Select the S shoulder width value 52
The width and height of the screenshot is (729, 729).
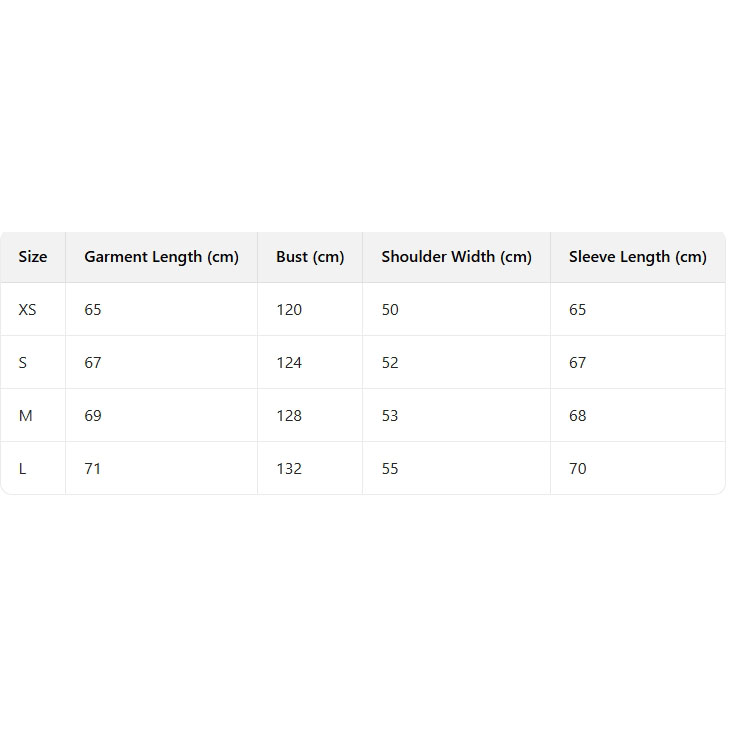(x=390, y=363)
